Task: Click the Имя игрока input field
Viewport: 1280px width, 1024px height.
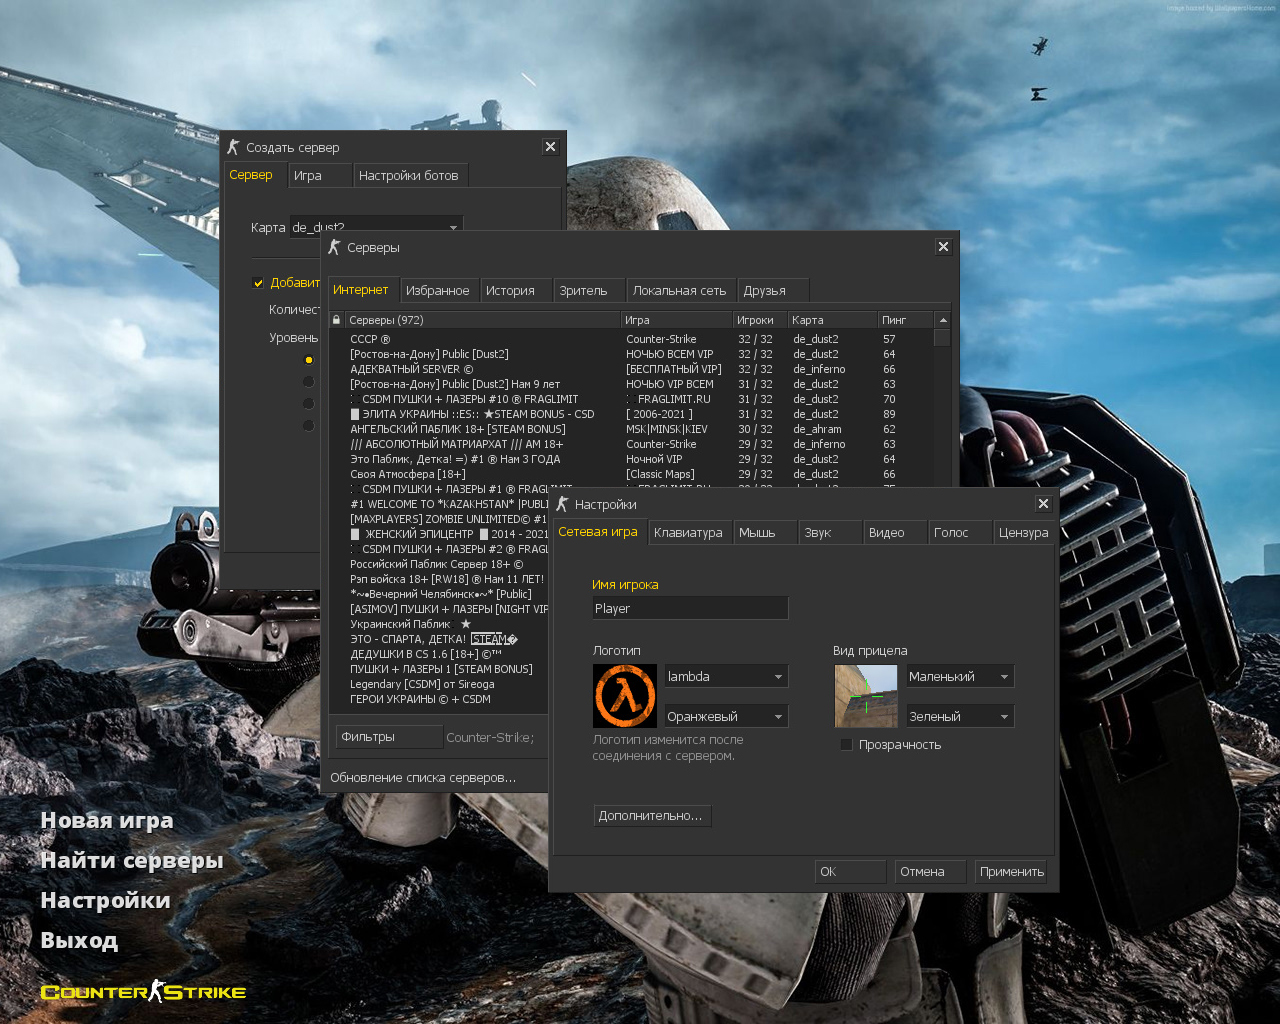Action: tap(690, 608)
